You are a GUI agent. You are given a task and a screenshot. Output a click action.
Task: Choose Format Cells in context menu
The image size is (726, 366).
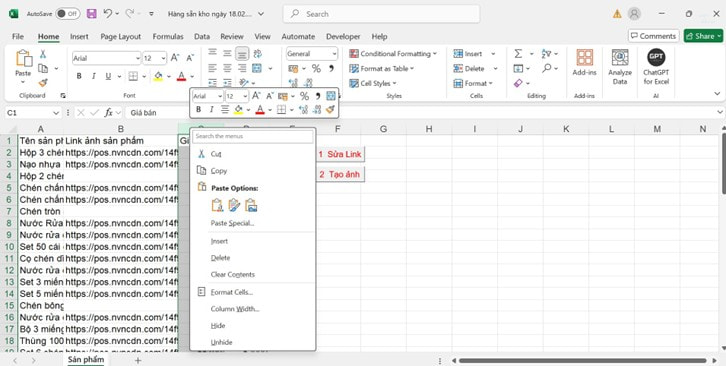point(253,292)
